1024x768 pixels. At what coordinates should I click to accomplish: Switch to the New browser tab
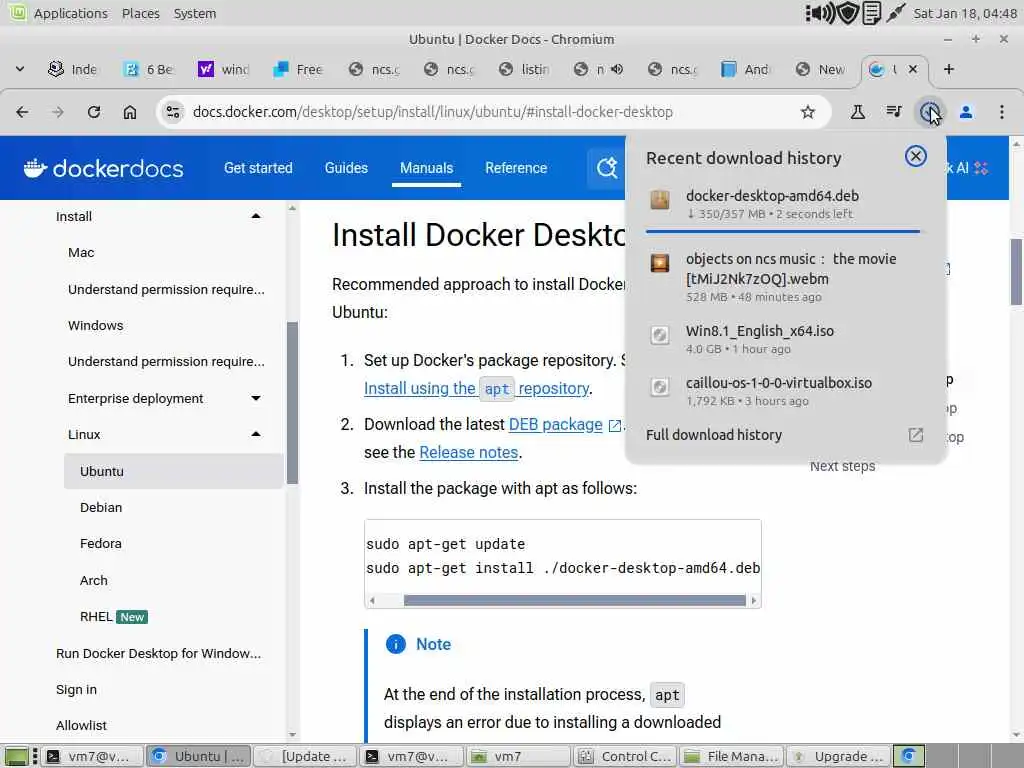(822, 69)
